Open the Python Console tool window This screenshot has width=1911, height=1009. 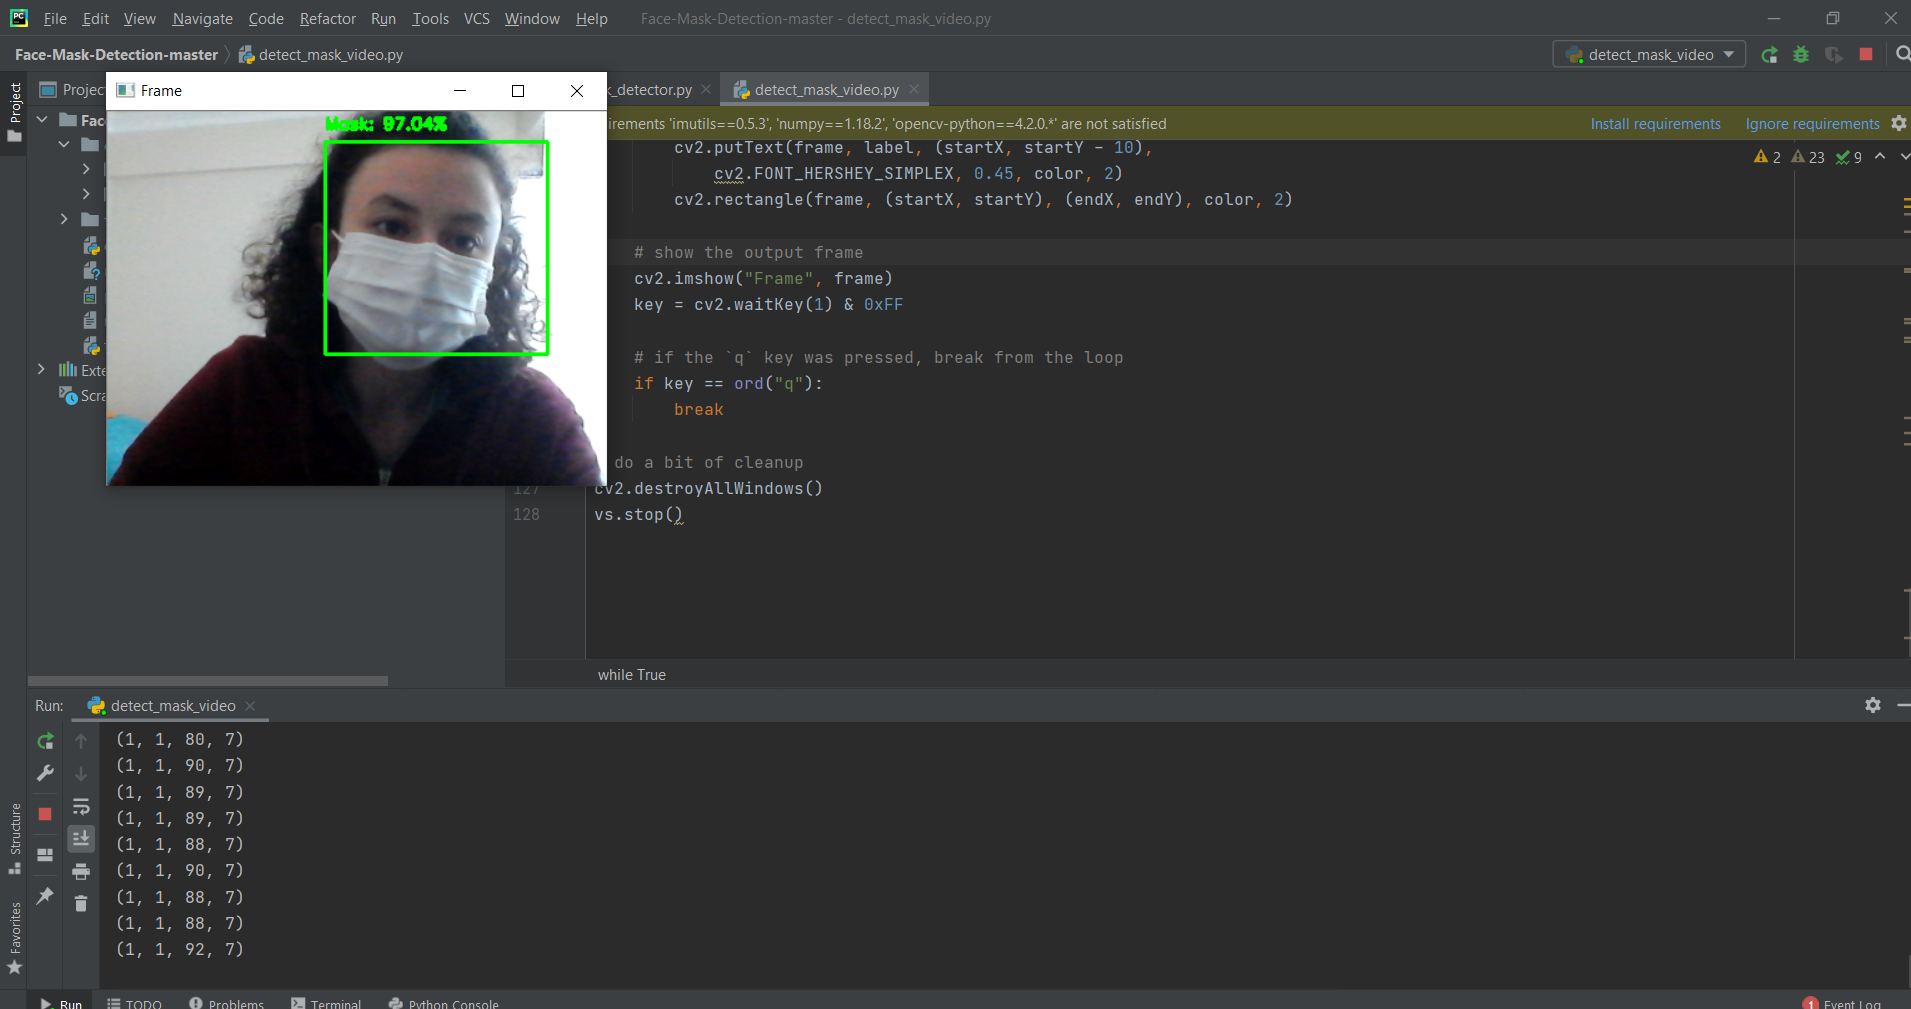click(x=443, y=1003)
